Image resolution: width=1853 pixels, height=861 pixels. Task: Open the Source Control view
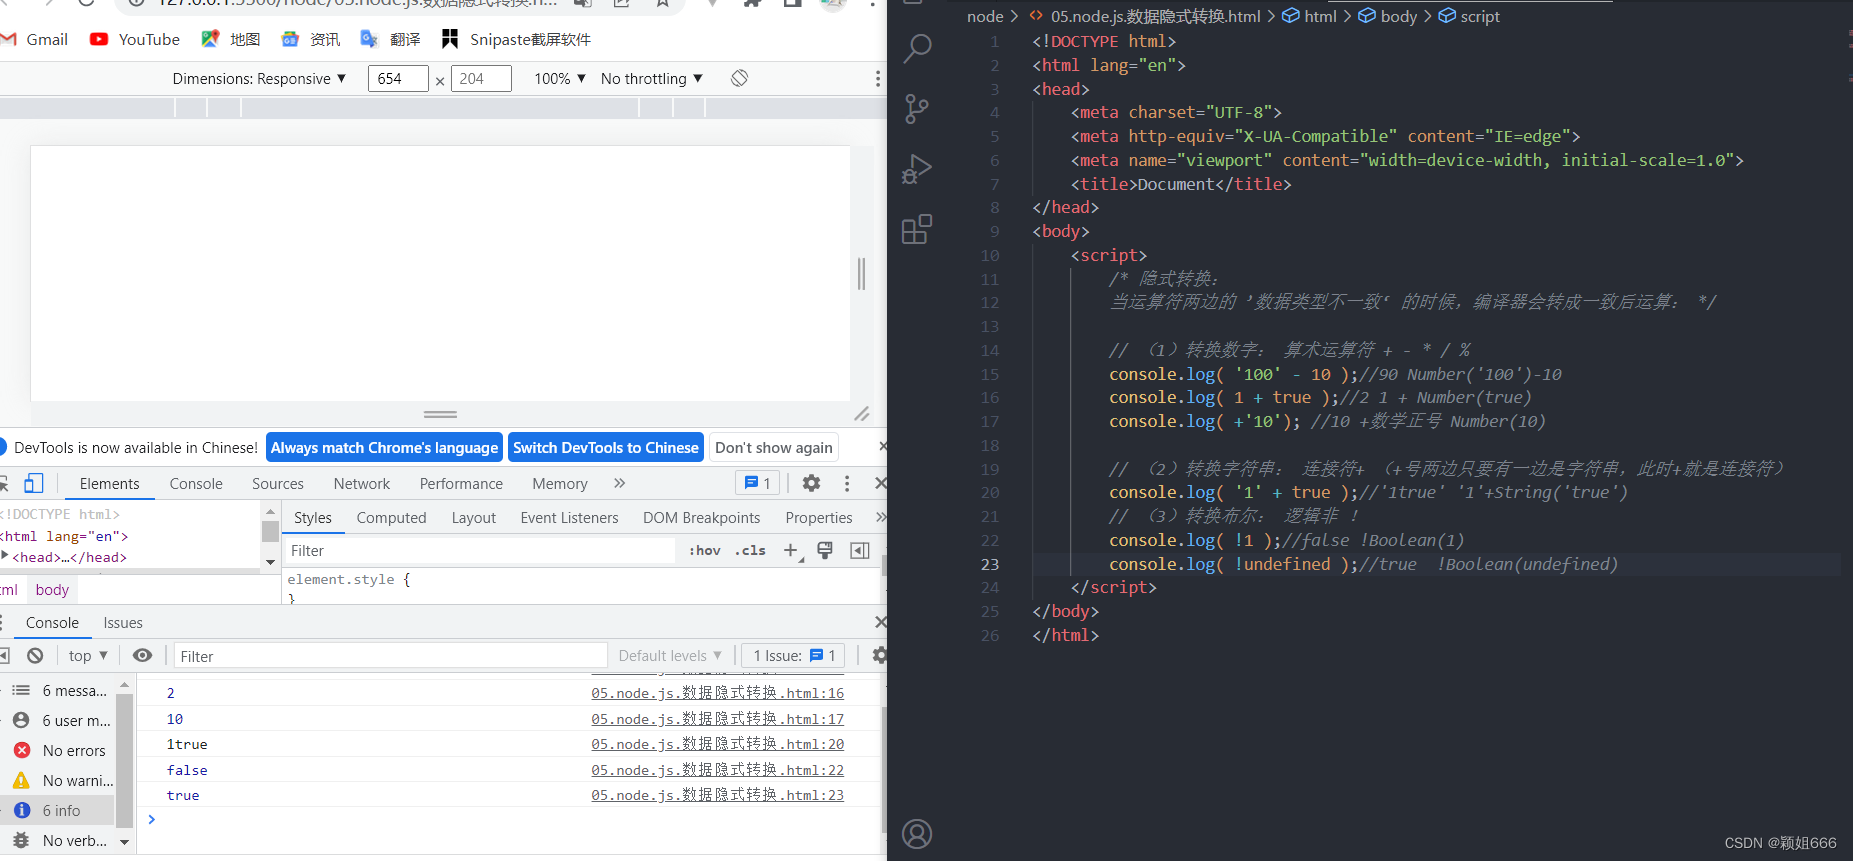click(x=917, y=108)
